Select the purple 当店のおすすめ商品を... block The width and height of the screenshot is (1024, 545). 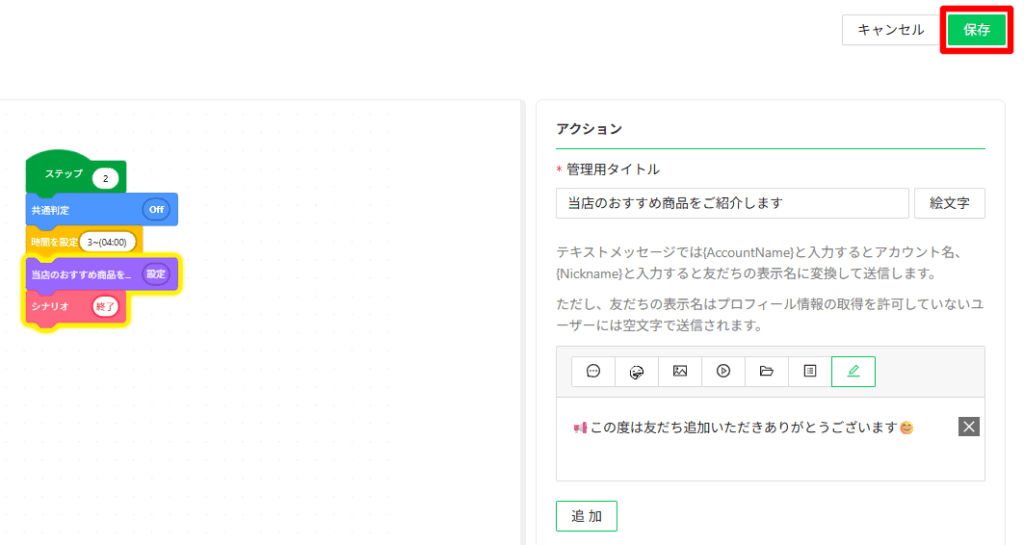101,274
